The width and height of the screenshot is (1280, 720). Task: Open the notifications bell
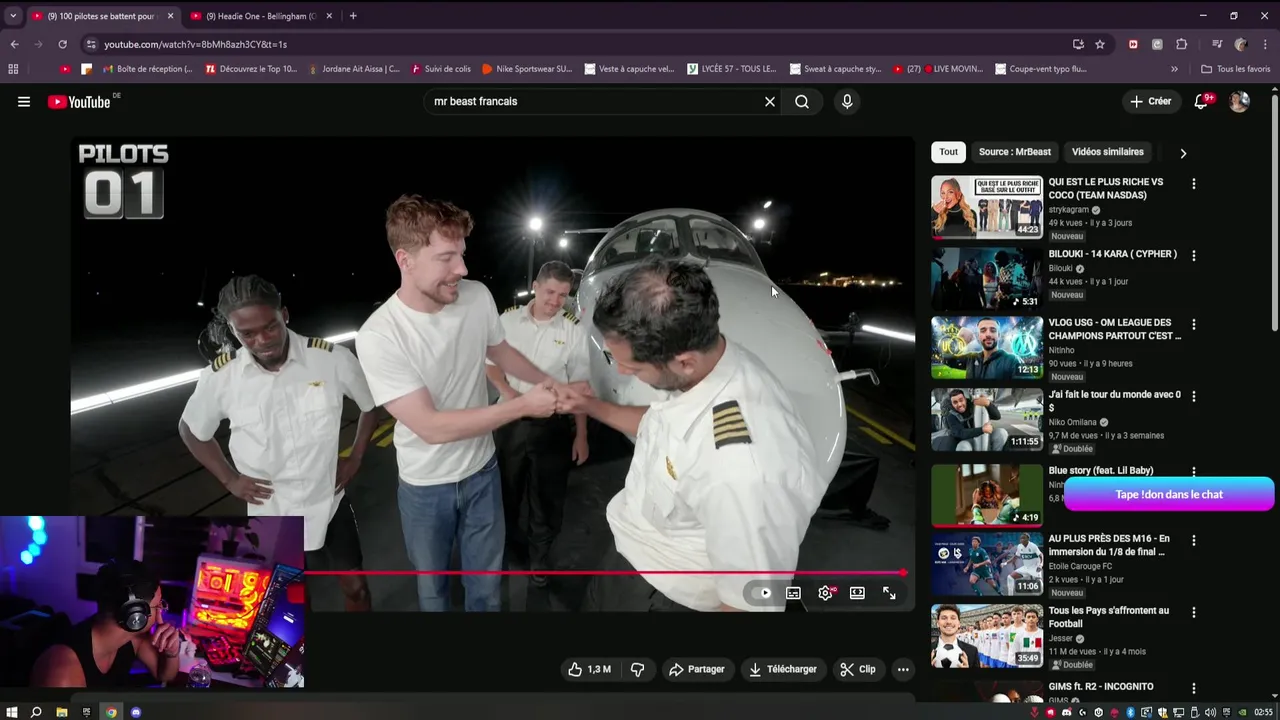pyautogui.click(x=1201, y=101)
